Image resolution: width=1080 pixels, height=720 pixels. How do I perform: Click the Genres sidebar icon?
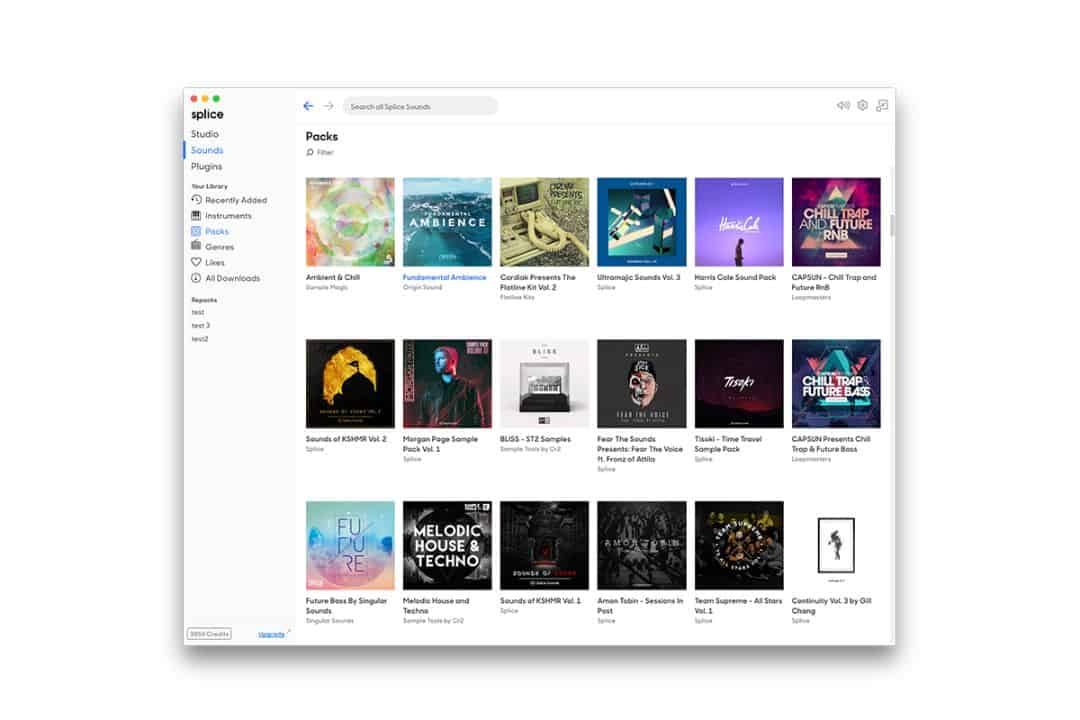tap(196, 246)
